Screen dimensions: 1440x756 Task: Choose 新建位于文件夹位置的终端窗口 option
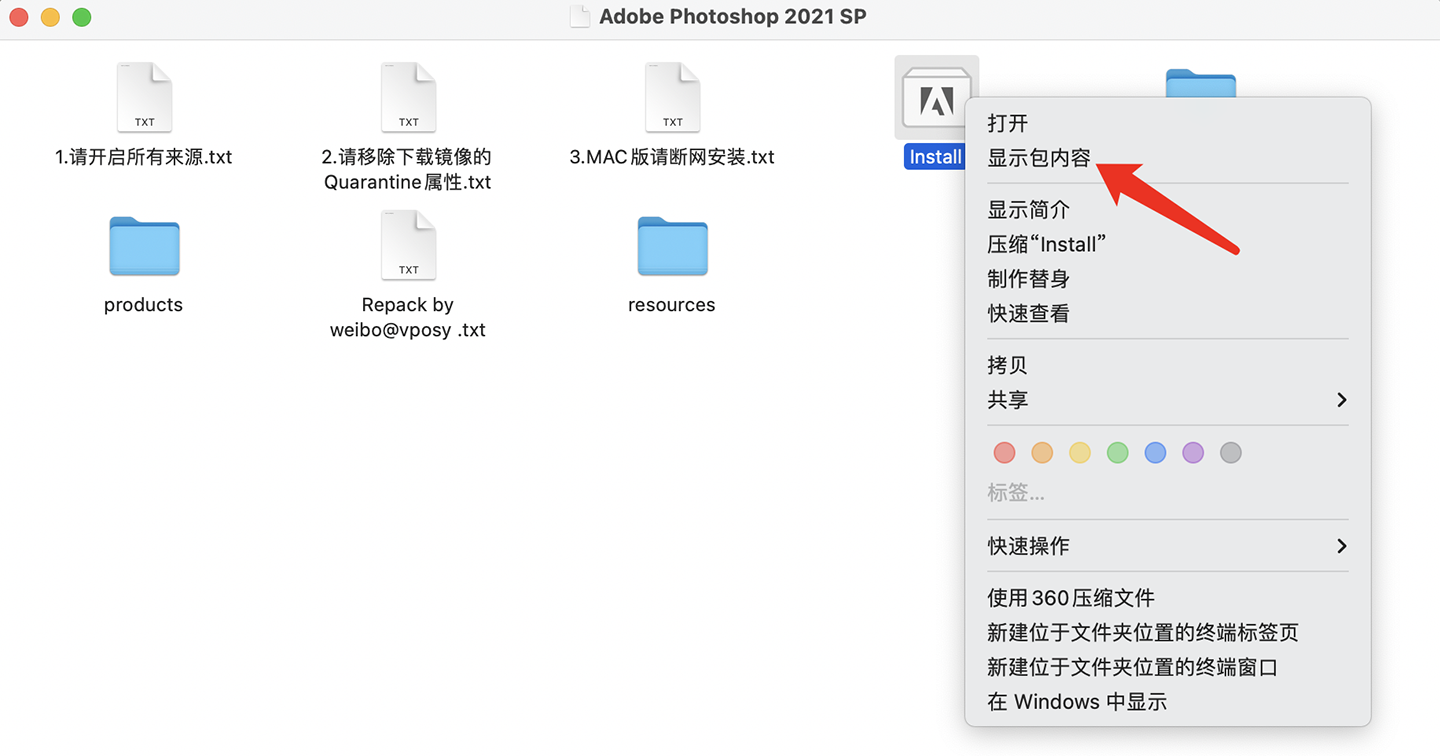(x=1133, y=667)
